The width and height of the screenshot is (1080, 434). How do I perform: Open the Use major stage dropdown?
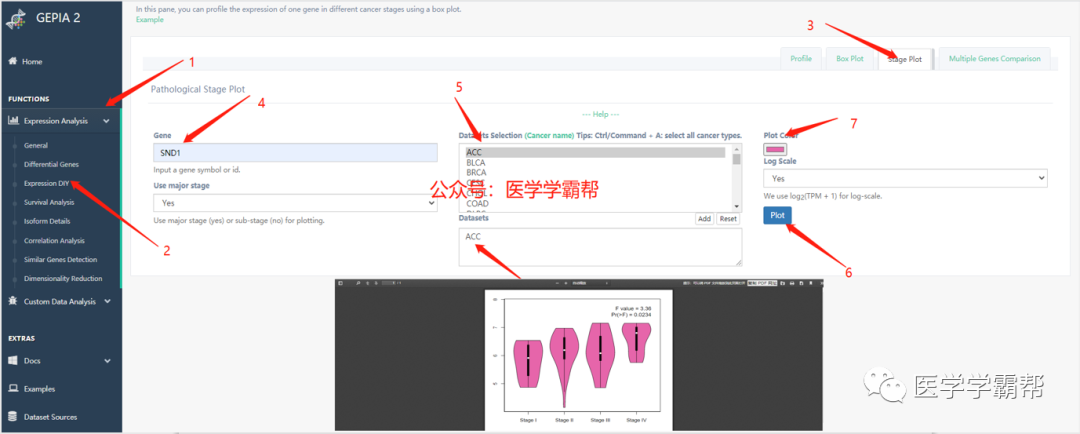[295, 203]
